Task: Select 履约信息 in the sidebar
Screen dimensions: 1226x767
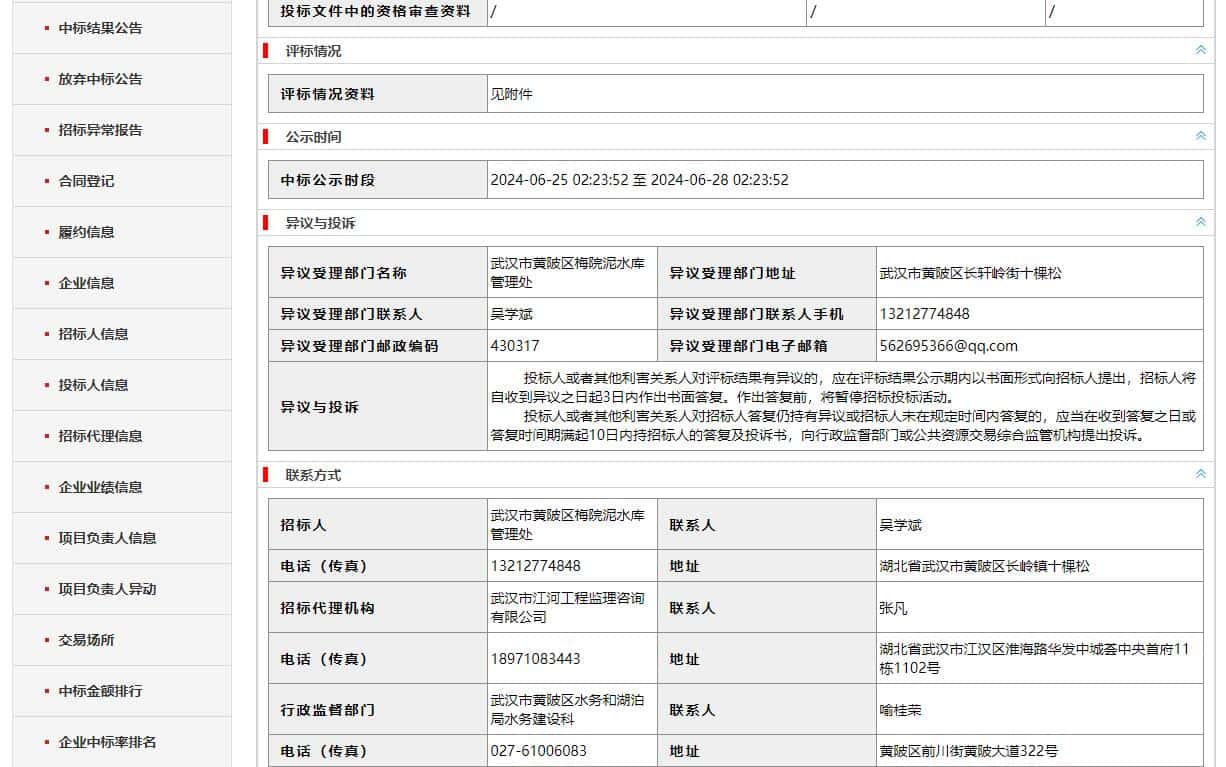Action: tap(86, 232)
